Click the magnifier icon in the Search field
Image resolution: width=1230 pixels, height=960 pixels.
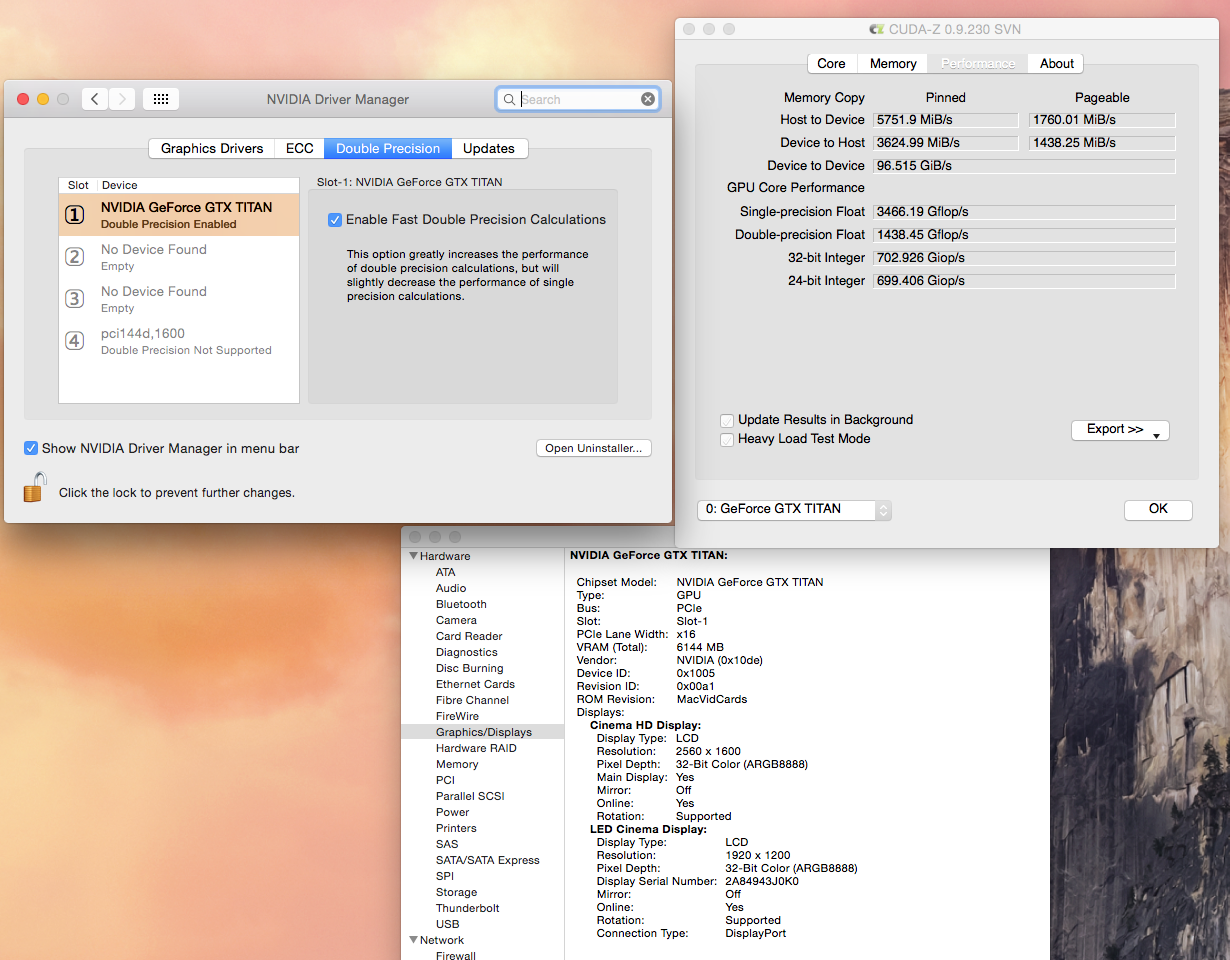click(509, 100)
